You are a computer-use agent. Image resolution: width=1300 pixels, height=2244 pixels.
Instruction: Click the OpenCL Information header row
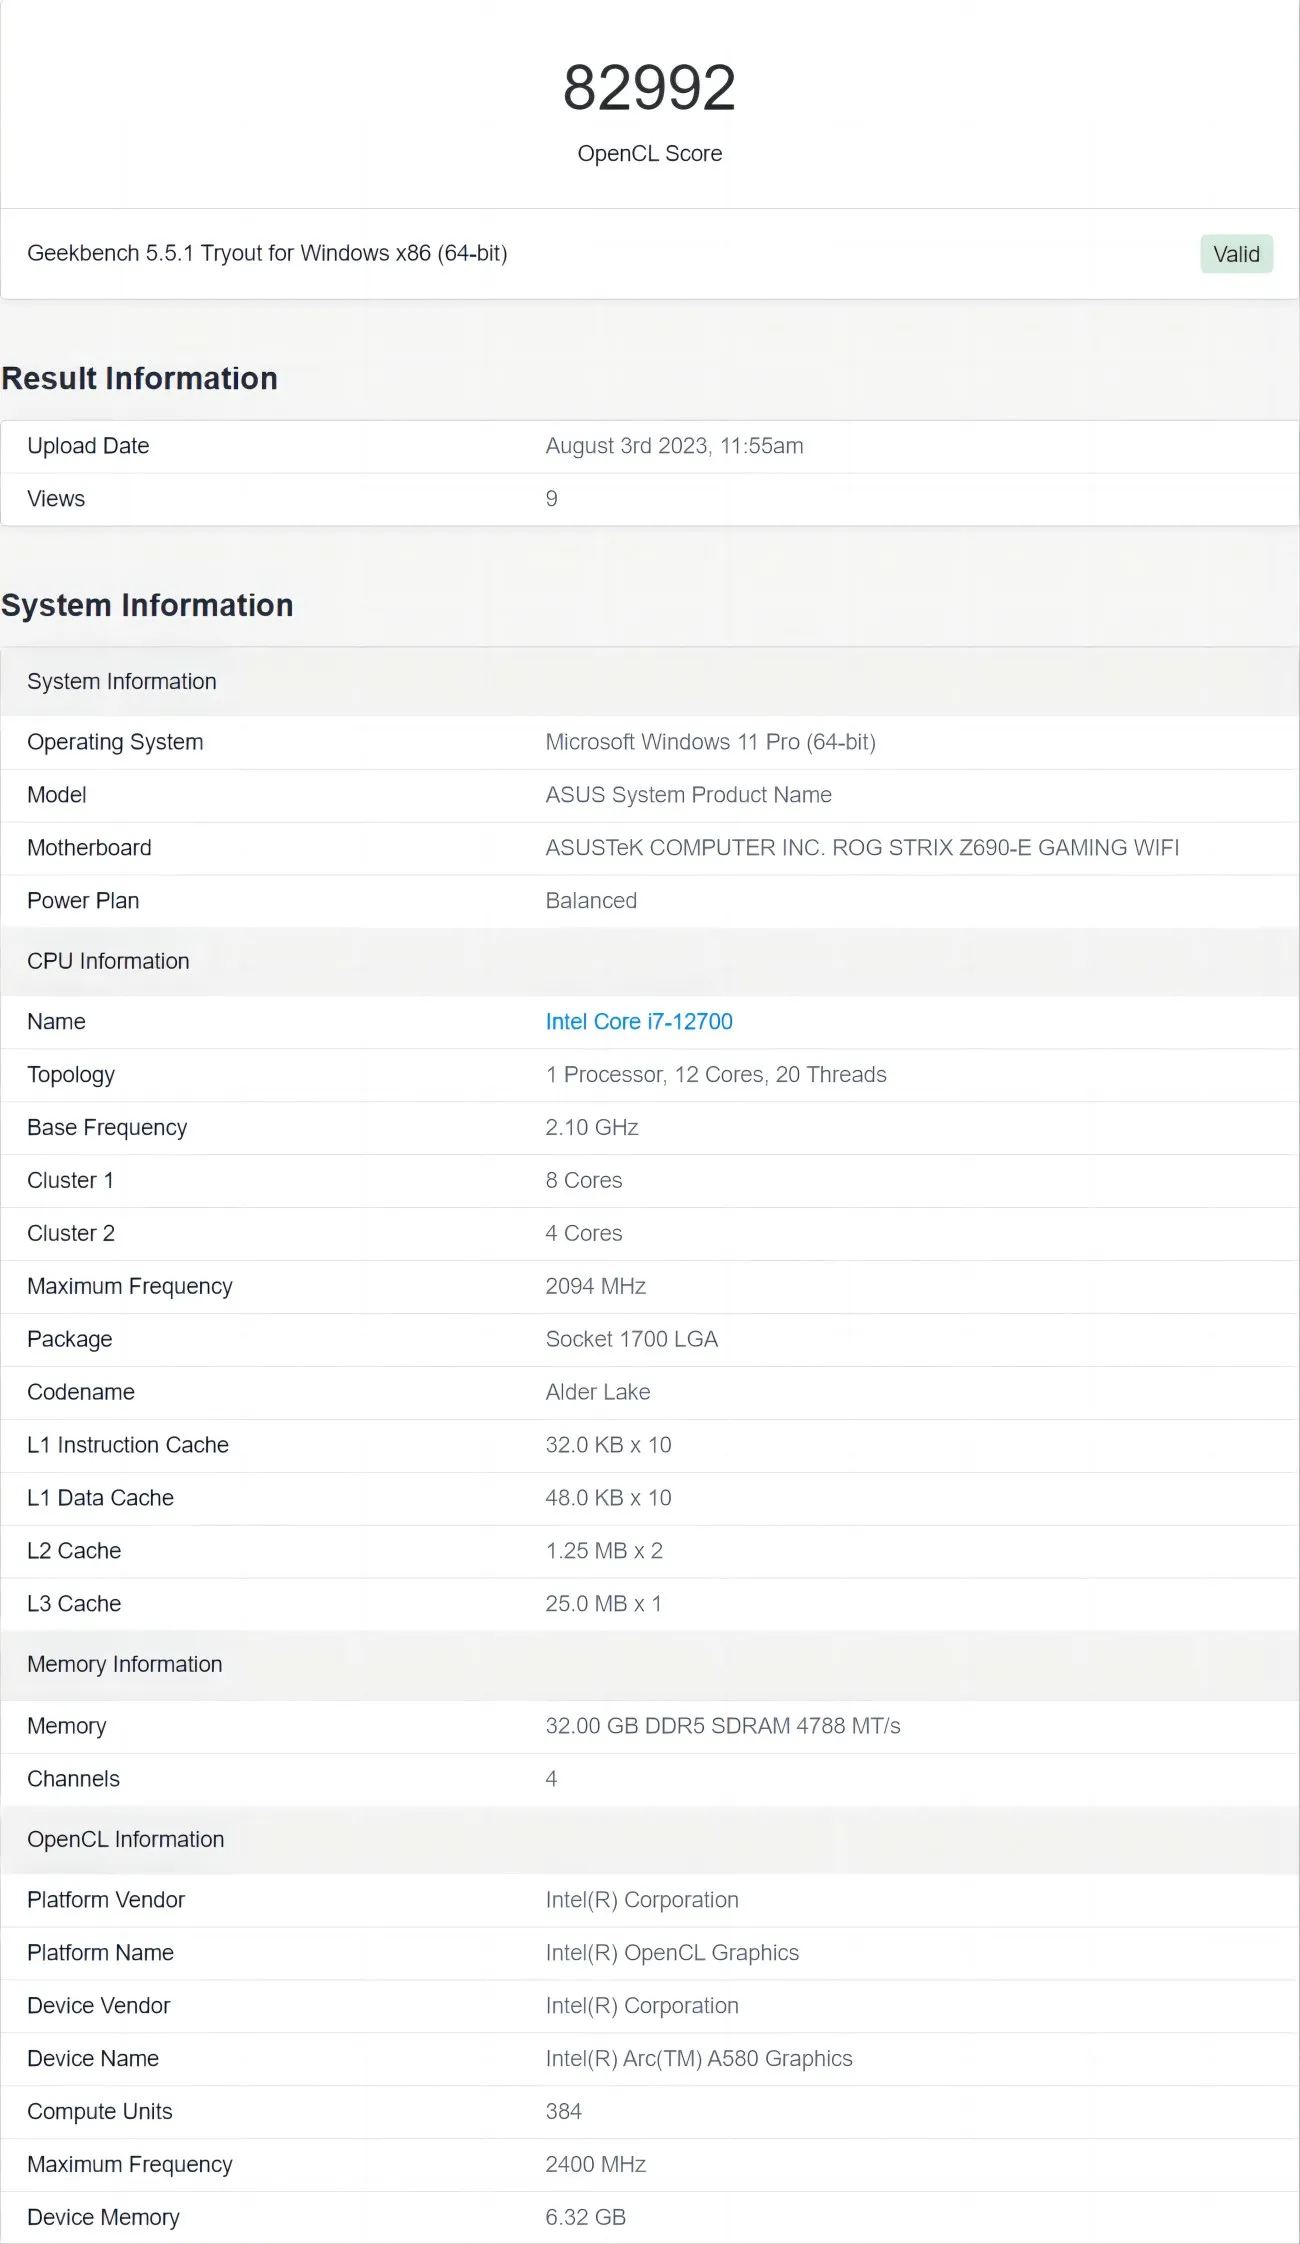[650, 1839]
